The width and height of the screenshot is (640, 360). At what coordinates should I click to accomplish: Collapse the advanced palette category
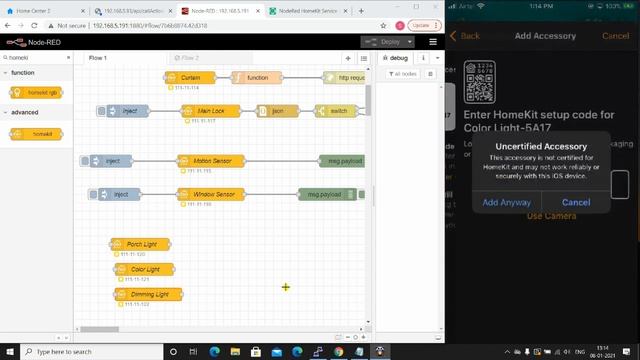pos(24,112)
